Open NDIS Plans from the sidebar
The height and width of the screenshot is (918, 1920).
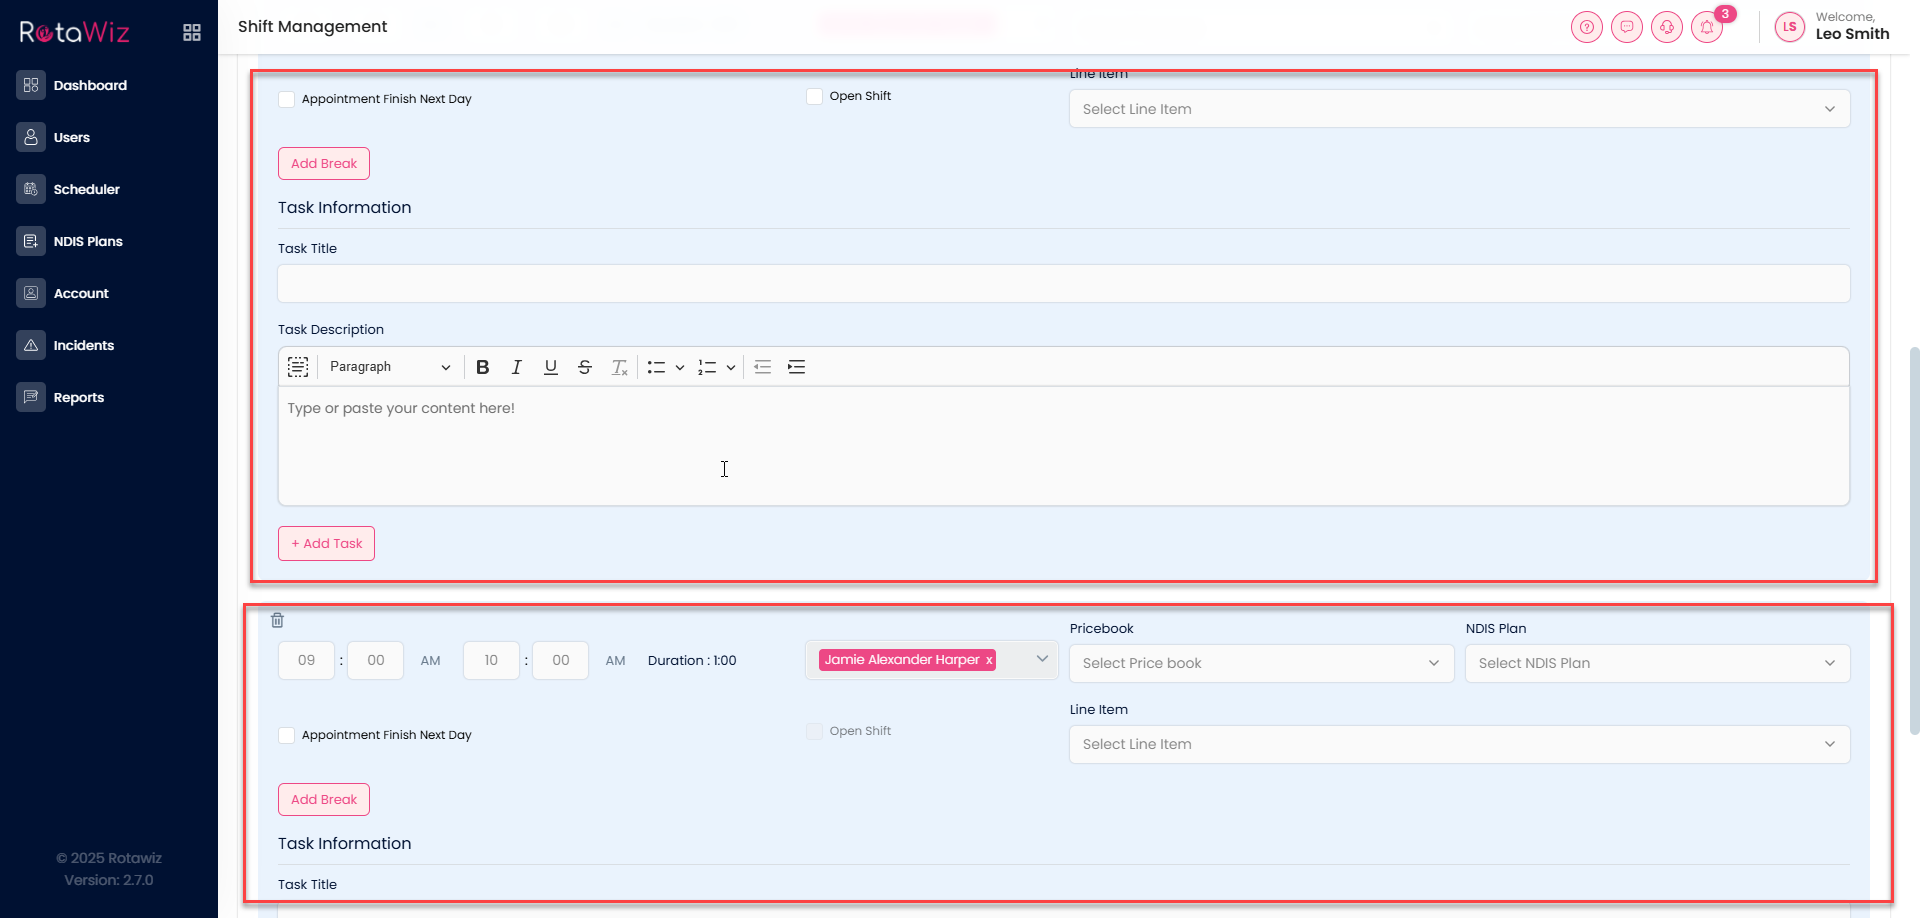[88, 241]
